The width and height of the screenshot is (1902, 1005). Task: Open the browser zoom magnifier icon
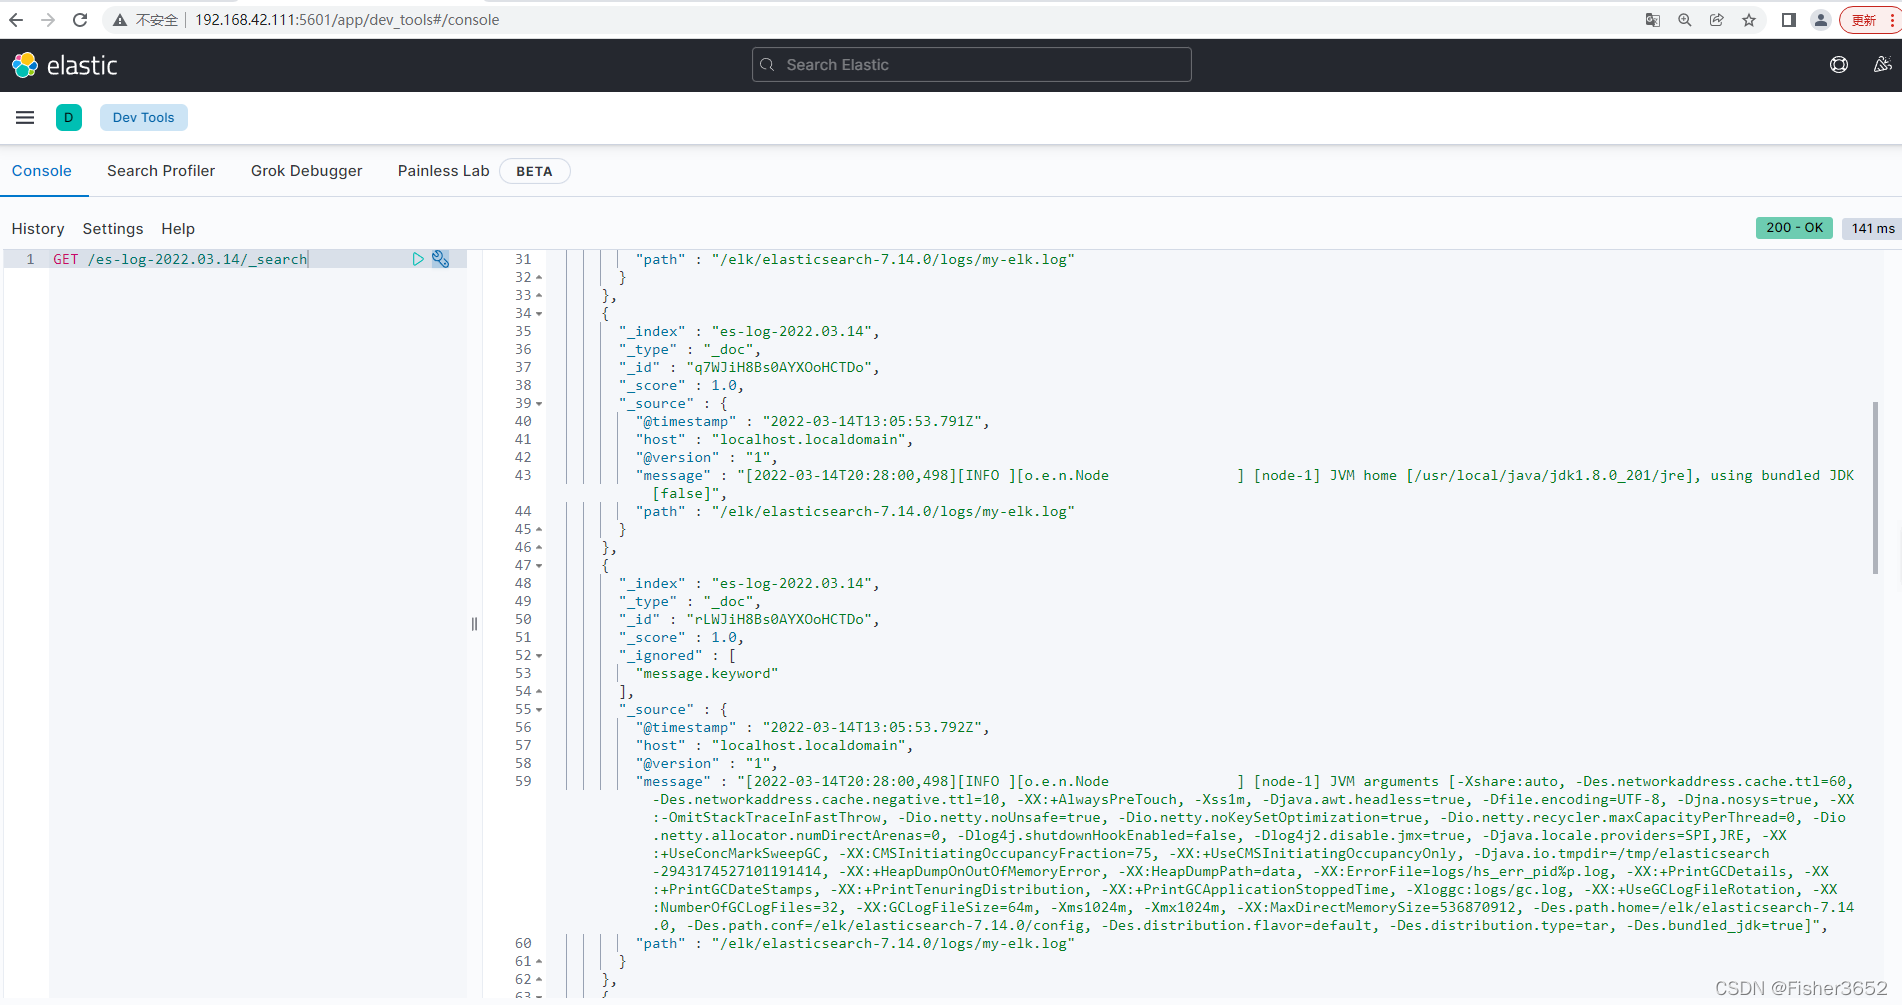pyautogui.click(x=1685, y=20)
